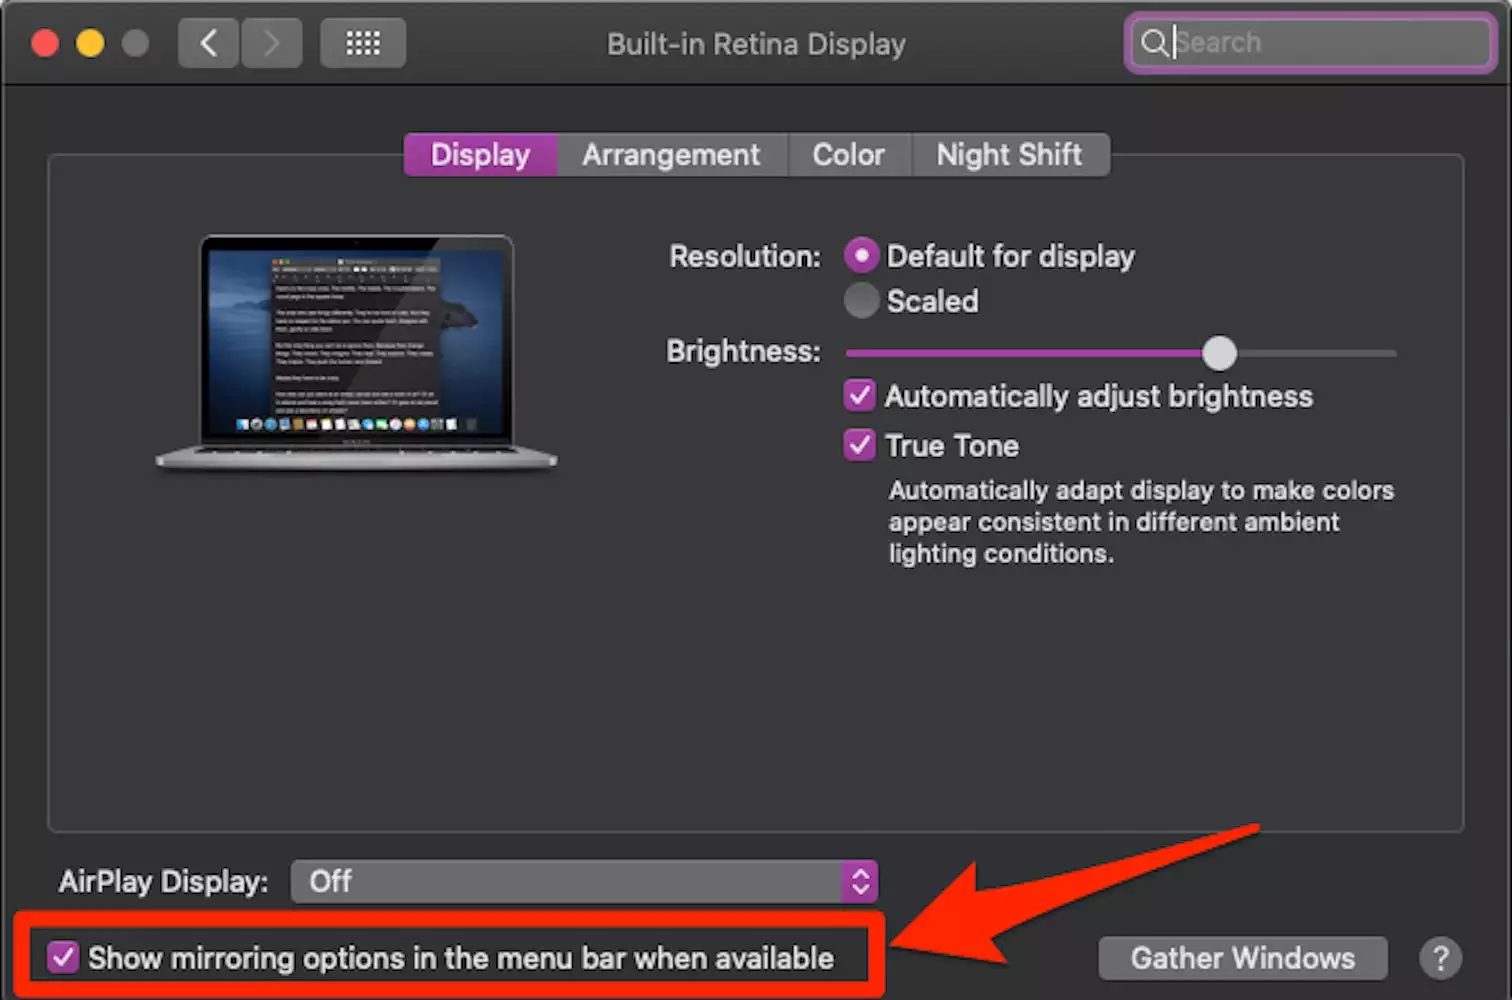Choose Default for display resolution

[x=861, y=256]
